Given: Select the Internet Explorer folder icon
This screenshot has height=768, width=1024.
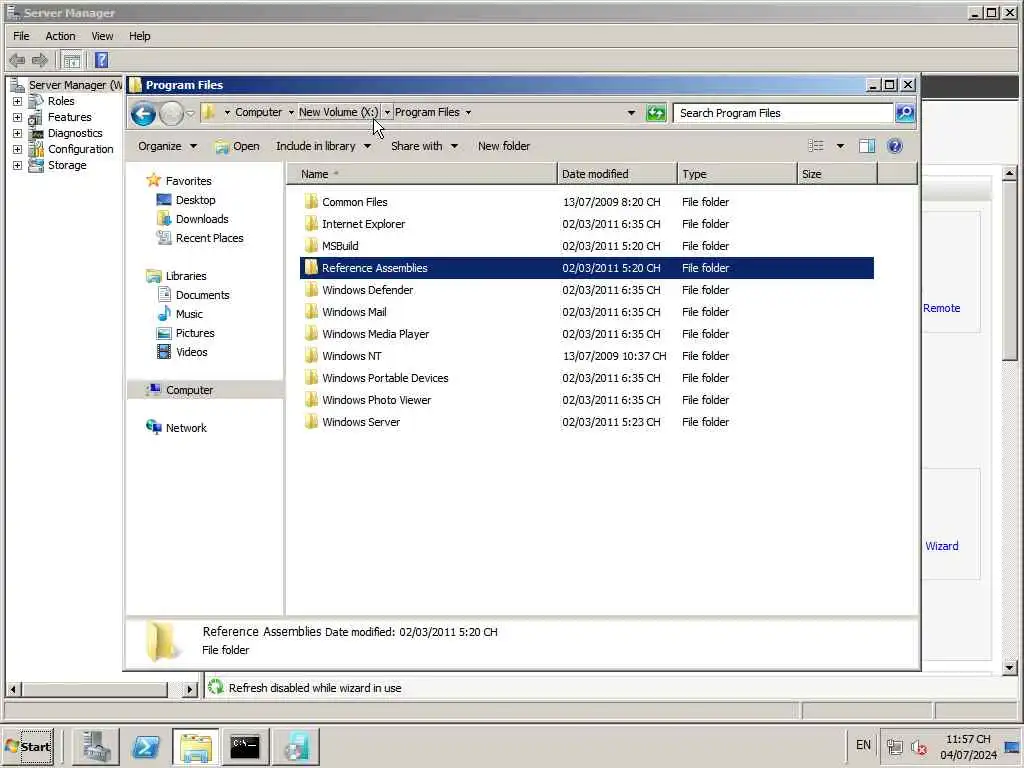Looking at the screenshot, I should 312,223.
